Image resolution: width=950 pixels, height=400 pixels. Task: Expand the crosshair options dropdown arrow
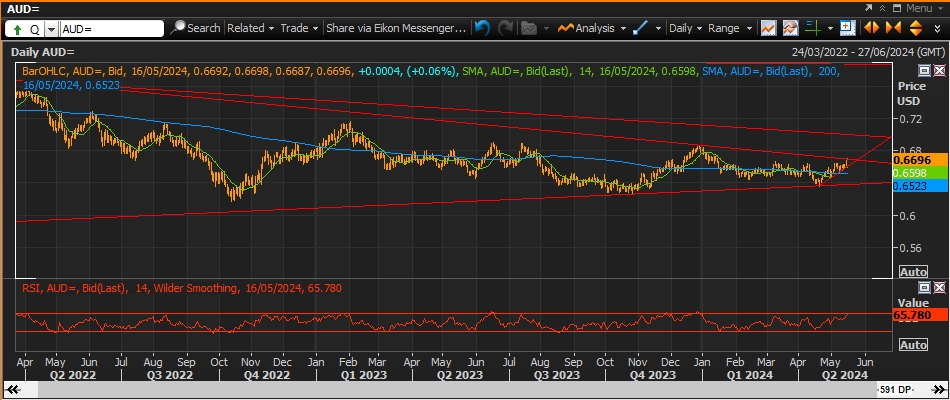pos(830,28)
